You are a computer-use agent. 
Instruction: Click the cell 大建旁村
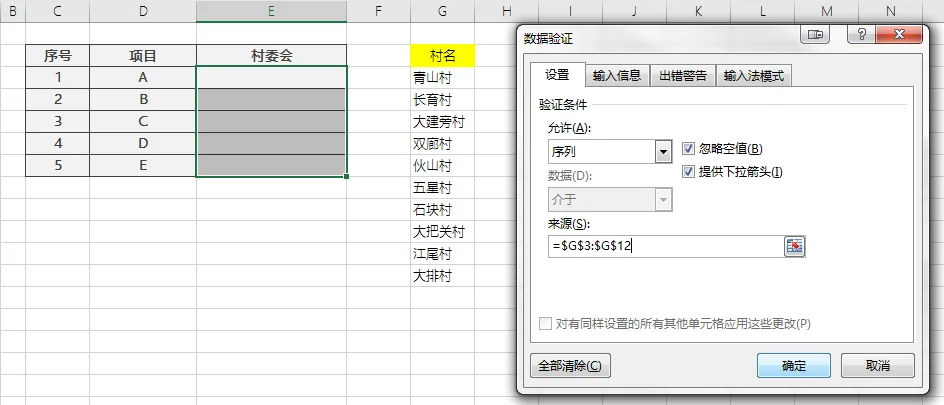click(442, 122)
